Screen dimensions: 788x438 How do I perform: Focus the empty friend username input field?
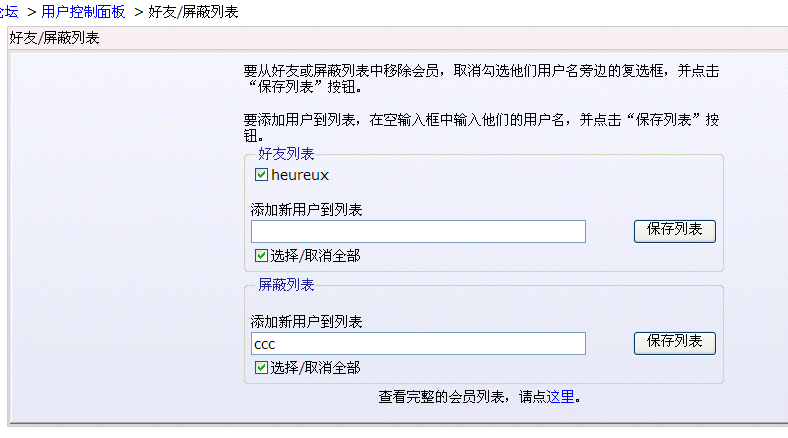[x=418, y=232]
